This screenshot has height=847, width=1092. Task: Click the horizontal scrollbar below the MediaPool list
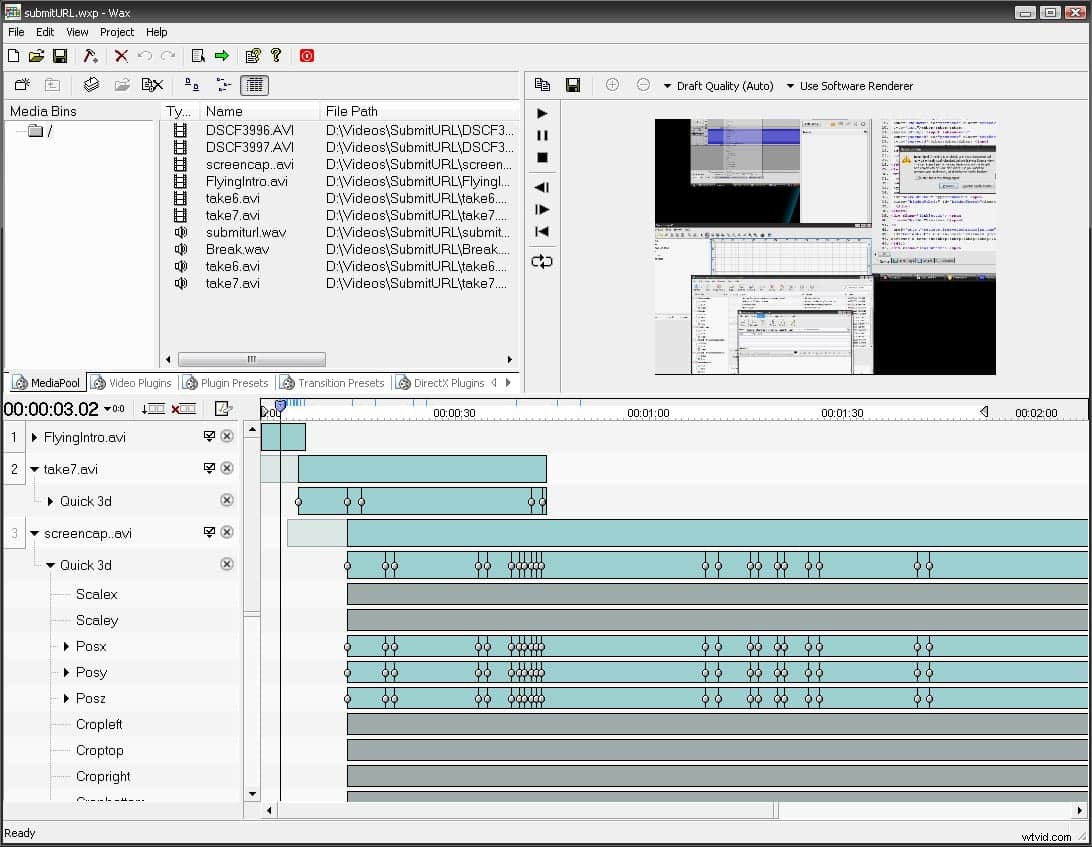[250, 359]
